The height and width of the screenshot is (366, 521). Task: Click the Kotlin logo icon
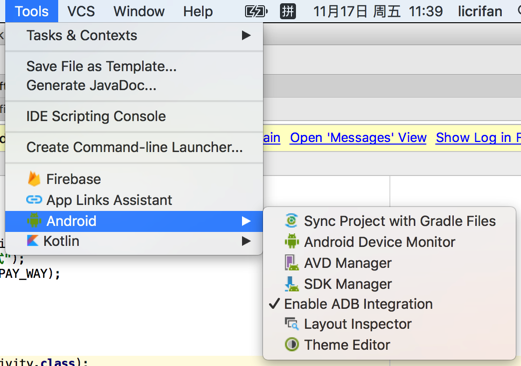coord(33,241)
